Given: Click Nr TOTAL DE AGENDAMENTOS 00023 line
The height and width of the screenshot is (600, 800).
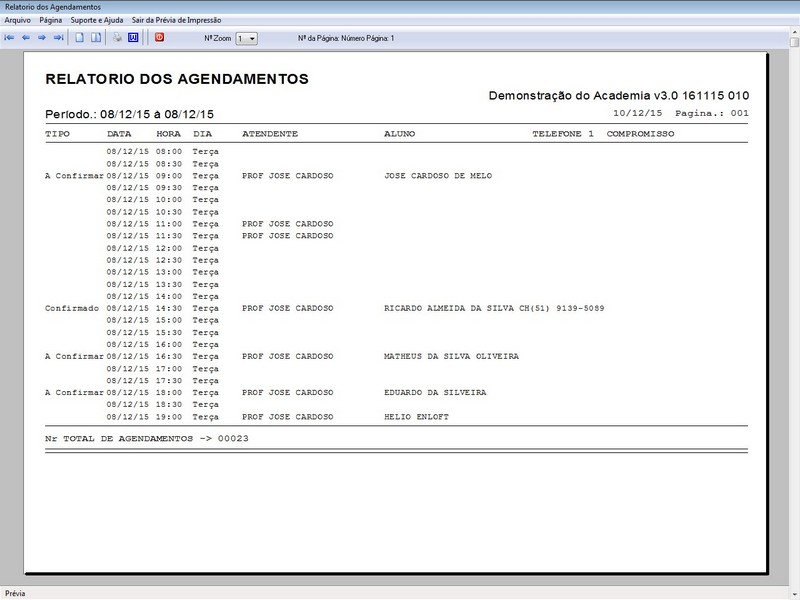Looking at the screenshot, I should [x=147, y=438].
